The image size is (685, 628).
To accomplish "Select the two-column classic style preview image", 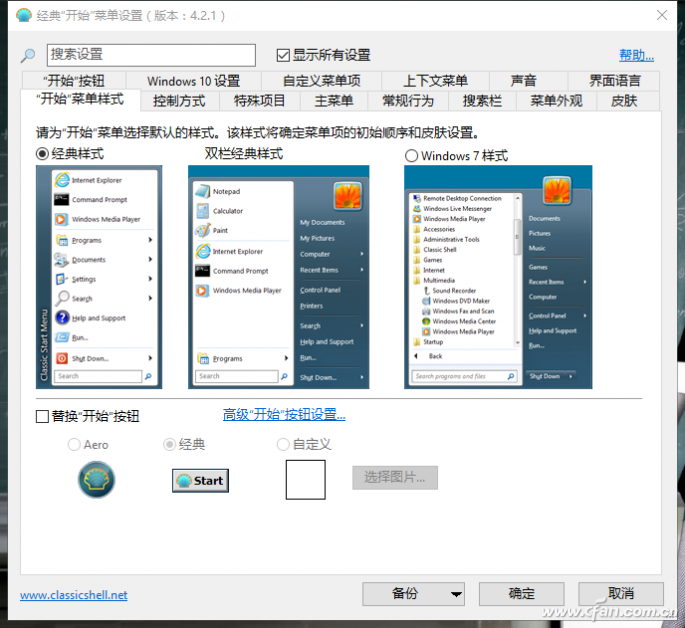I will point(279,276).
